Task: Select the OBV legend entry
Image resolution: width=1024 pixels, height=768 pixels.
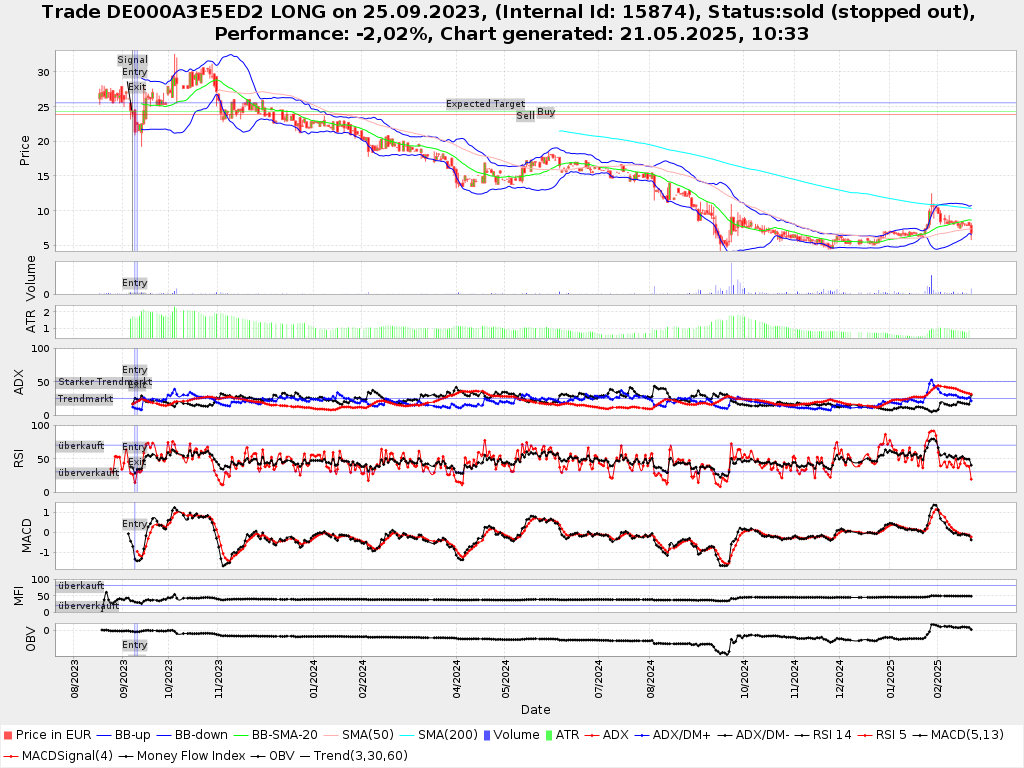Action: [x=283, y=755]
